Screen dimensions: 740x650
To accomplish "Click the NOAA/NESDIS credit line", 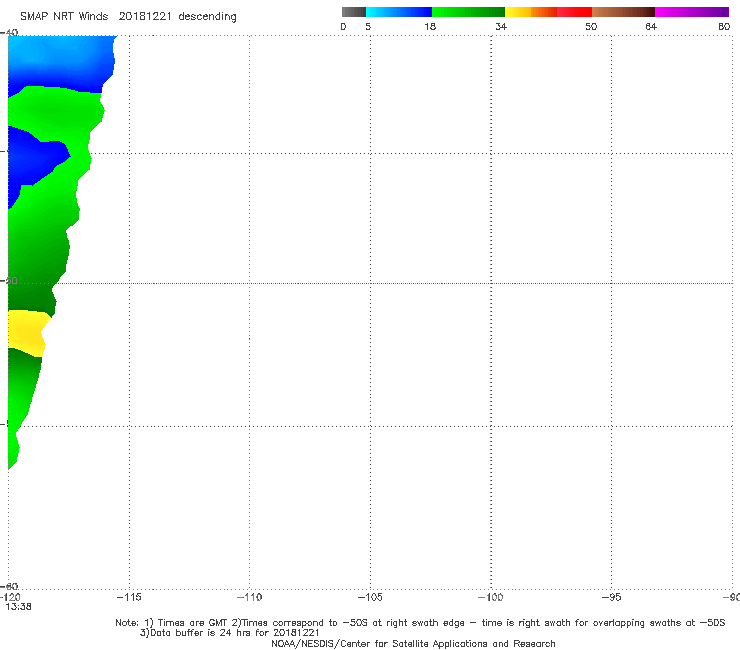I will (413, 644).
